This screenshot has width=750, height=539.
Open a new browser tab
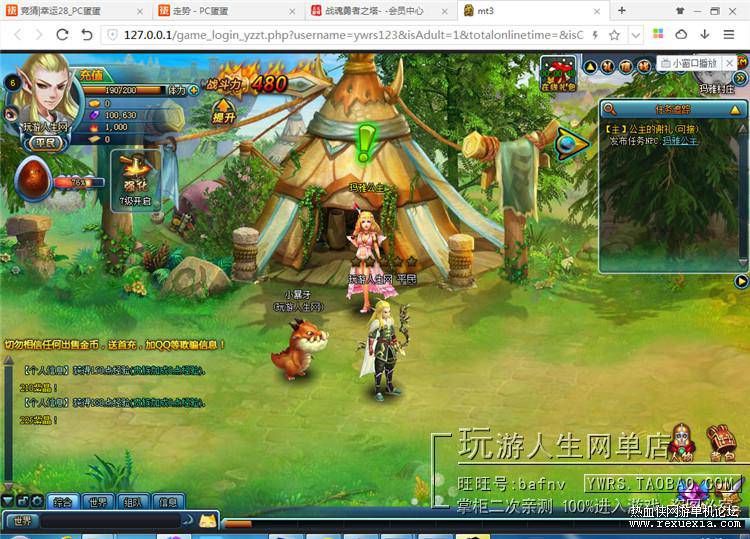(621, 10)
